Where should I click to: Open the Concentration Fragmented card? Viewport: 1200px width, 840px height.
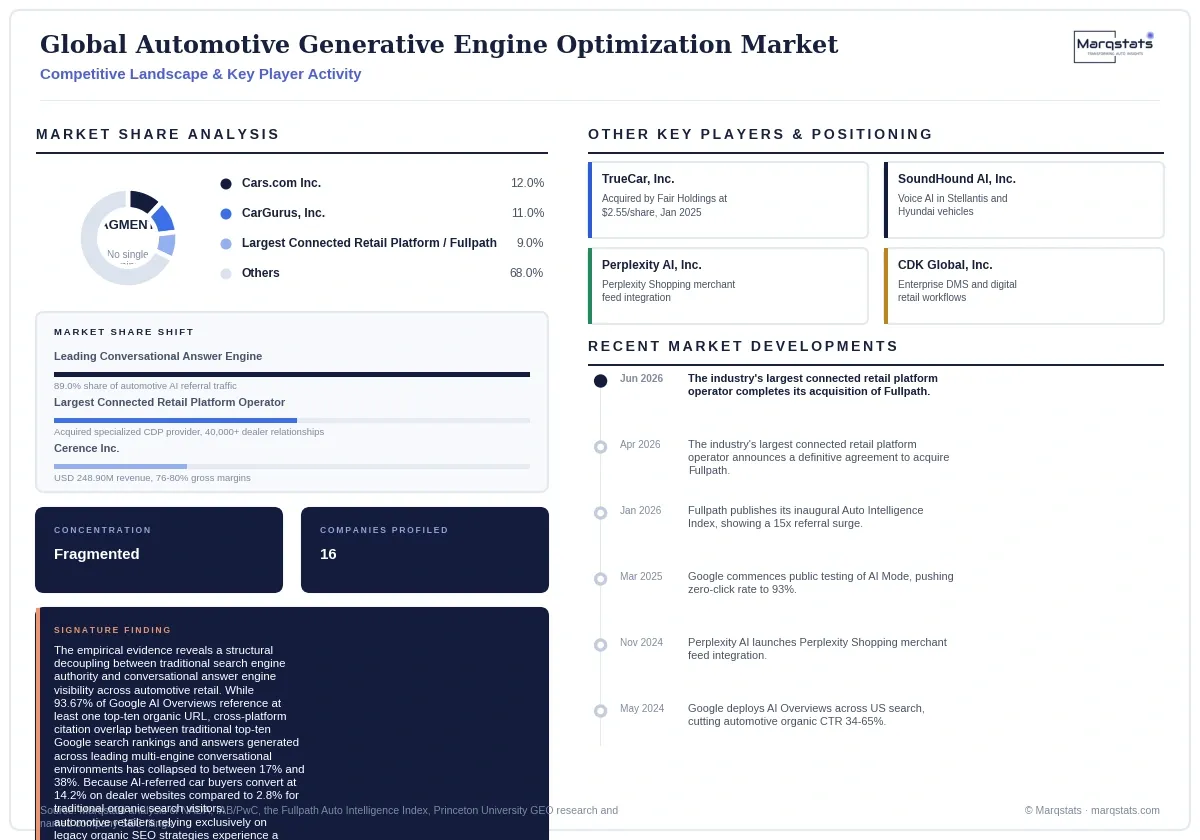159,550
